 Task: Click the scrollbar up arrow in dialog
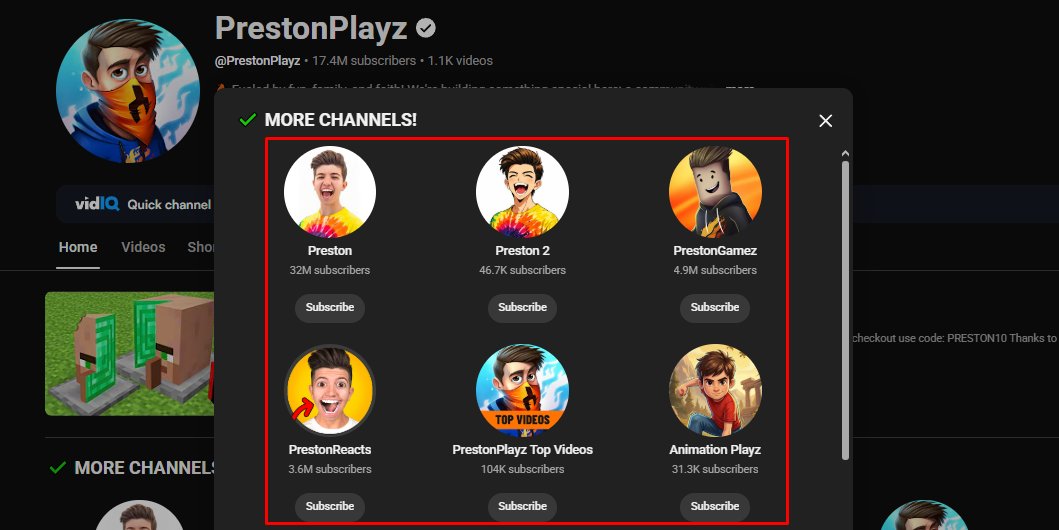coord(845,154)
